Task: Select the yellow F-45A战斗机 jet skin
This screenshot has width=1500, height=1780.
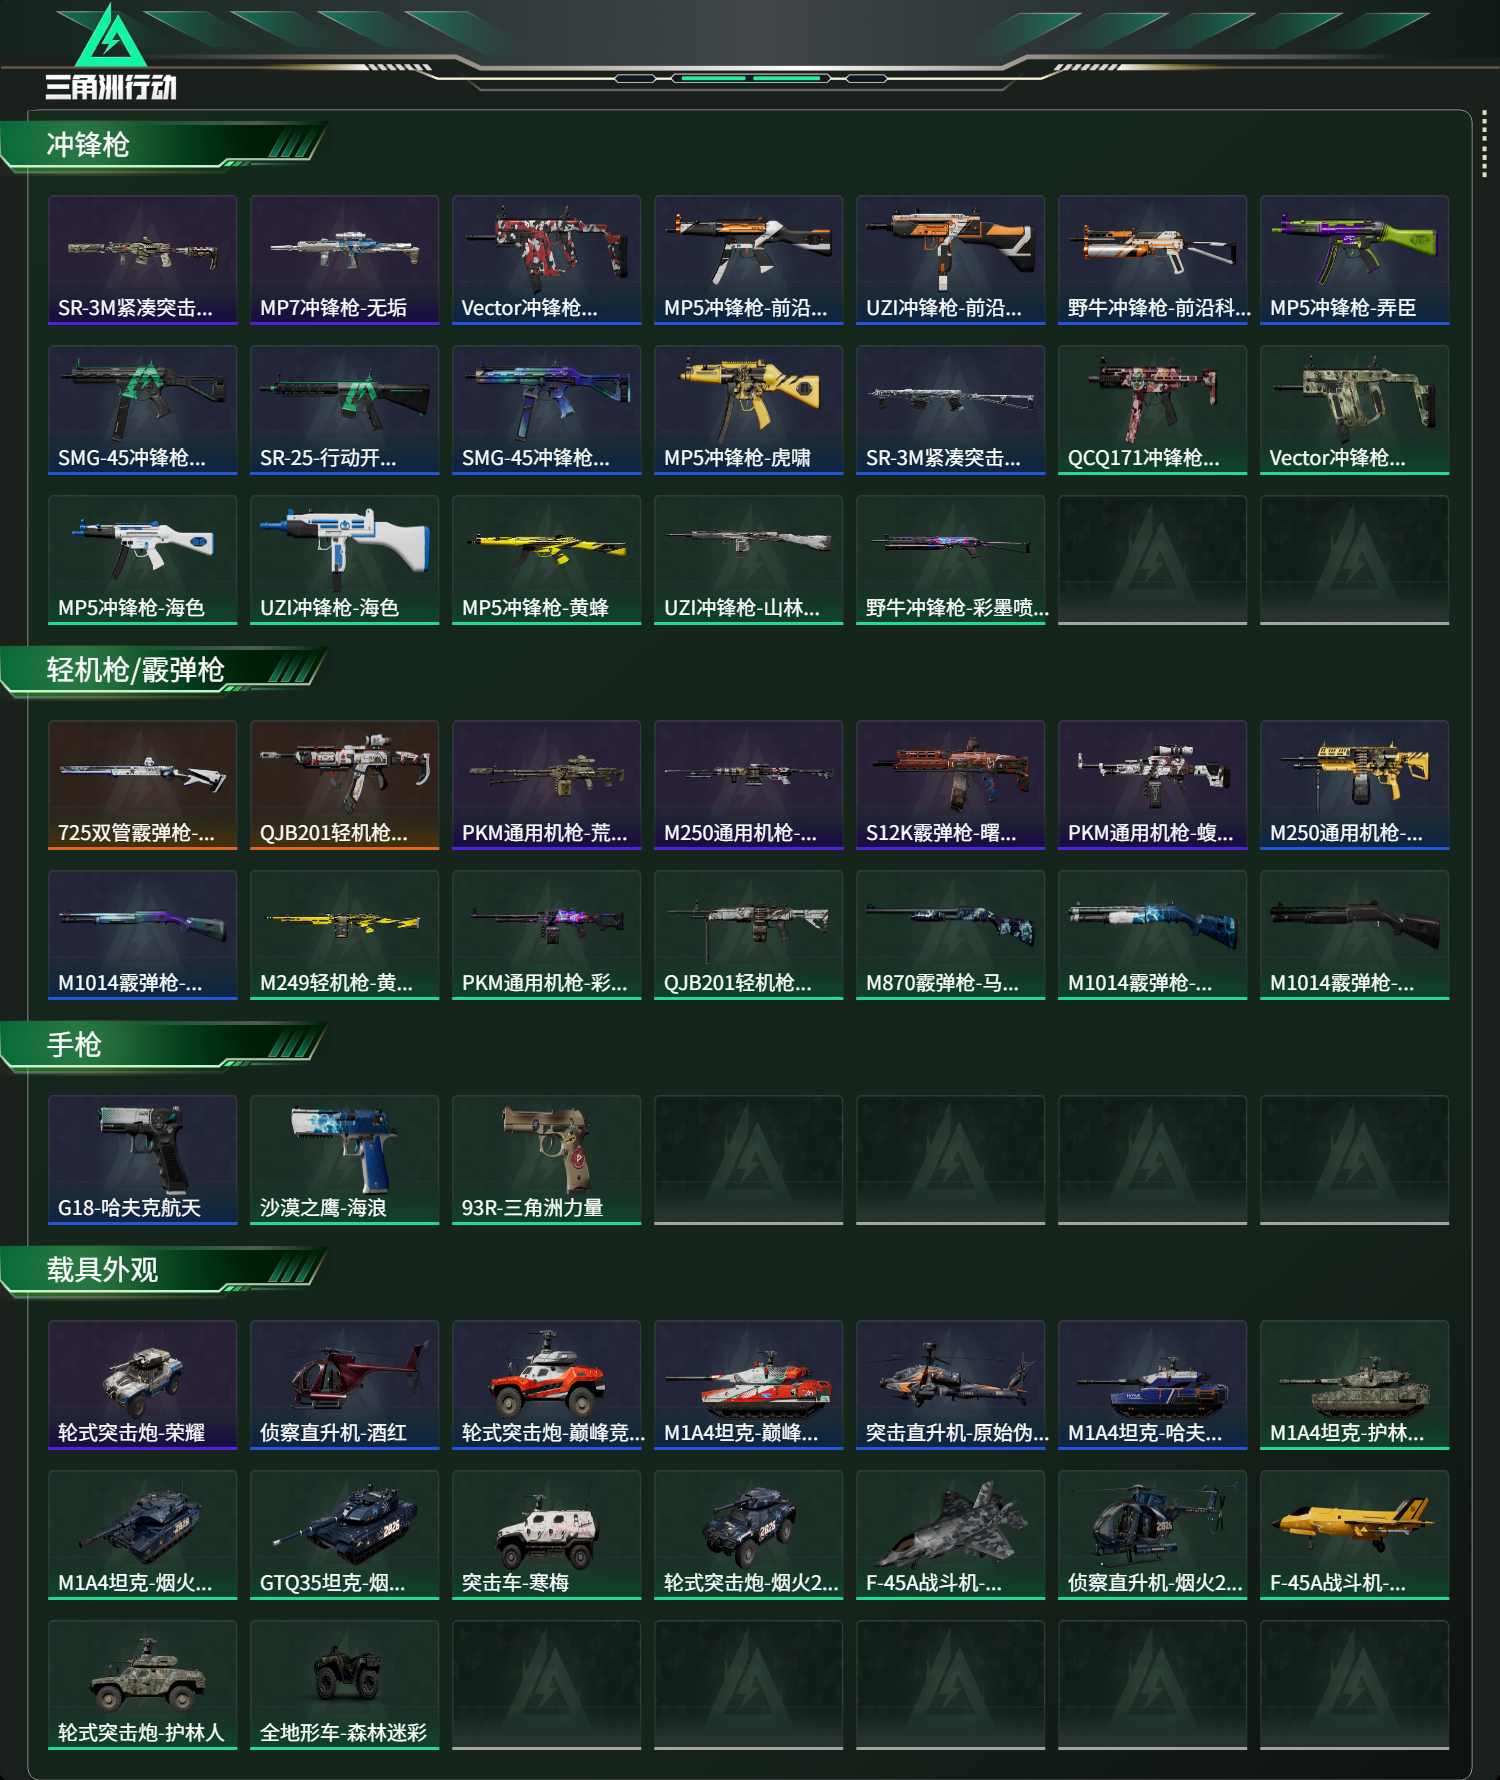Action: pos(1354,1535)
